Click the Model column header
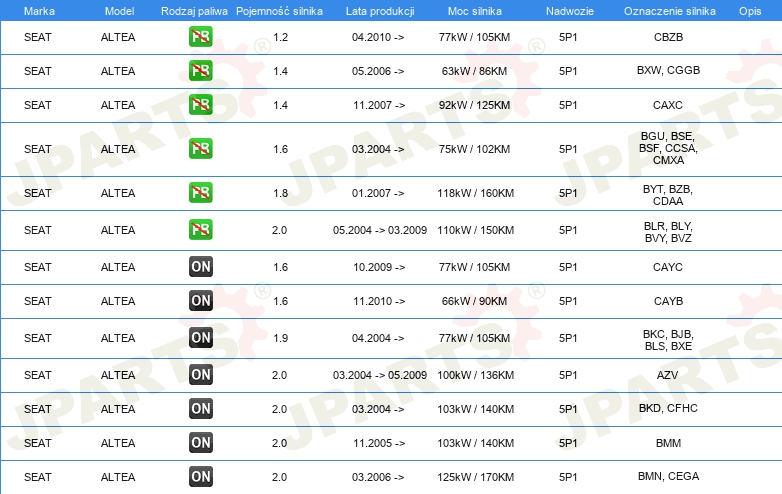The image size is (782, 494). tap(119, 11)
